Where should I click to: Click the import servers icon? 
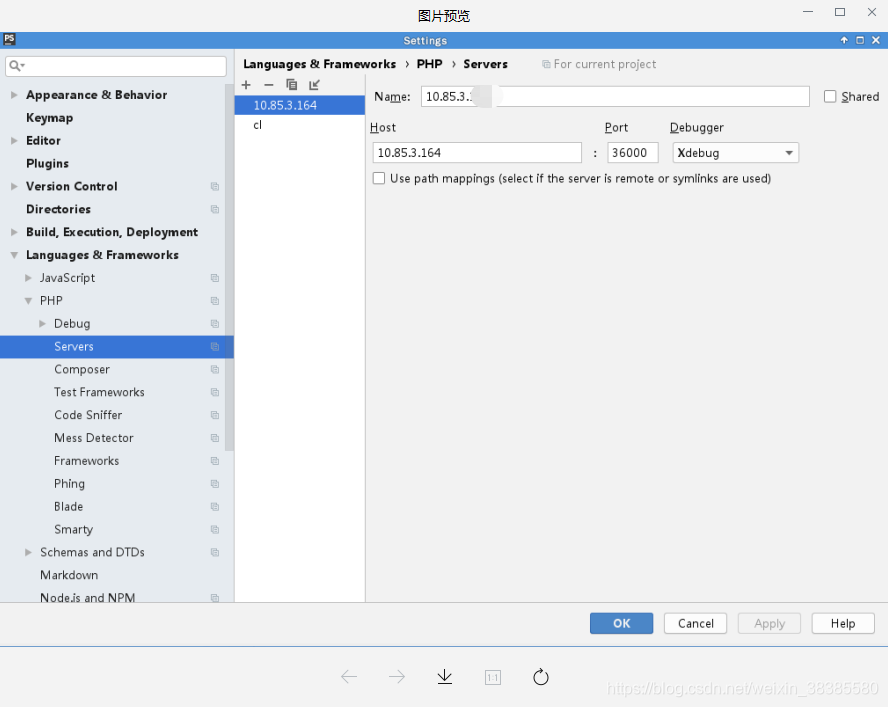coord(314,85)
